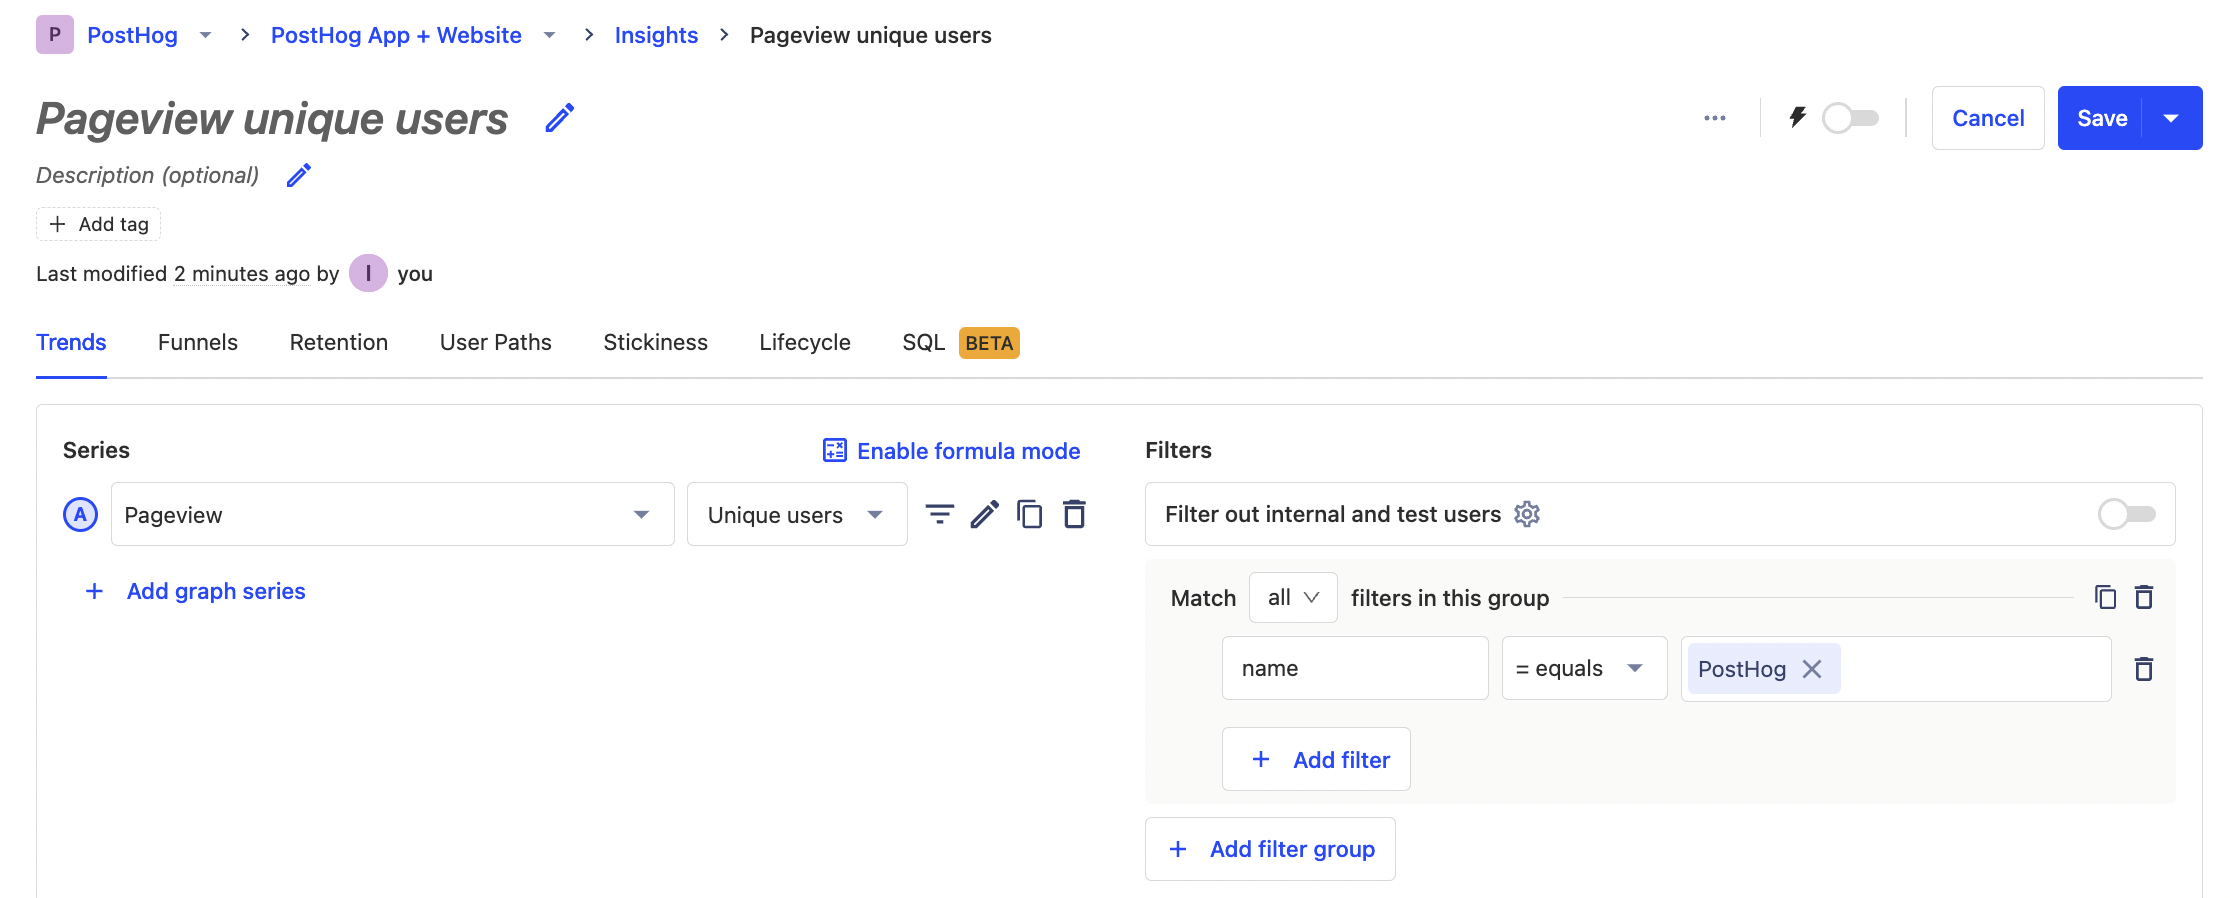The width and height of the screenshot is (2230, 898).
Task: Click the pencil icon beside insight title
Action: click(560, 118)
